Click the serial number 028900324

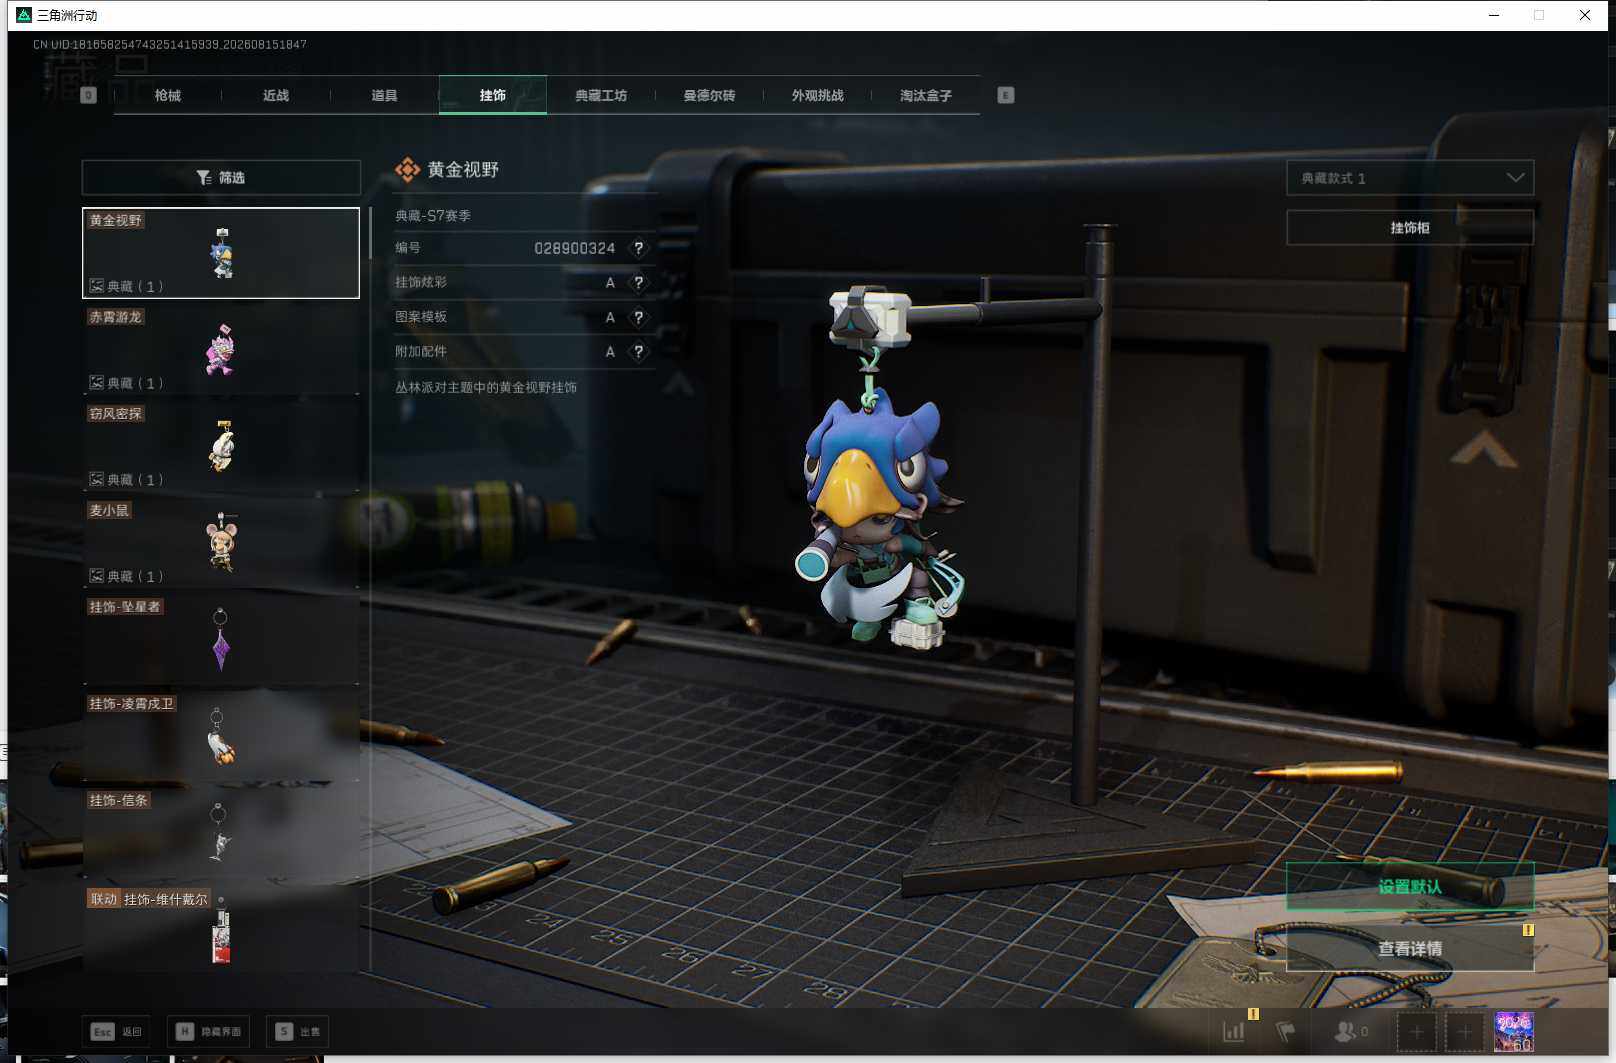pyautogui.click(x=574, y=248)
